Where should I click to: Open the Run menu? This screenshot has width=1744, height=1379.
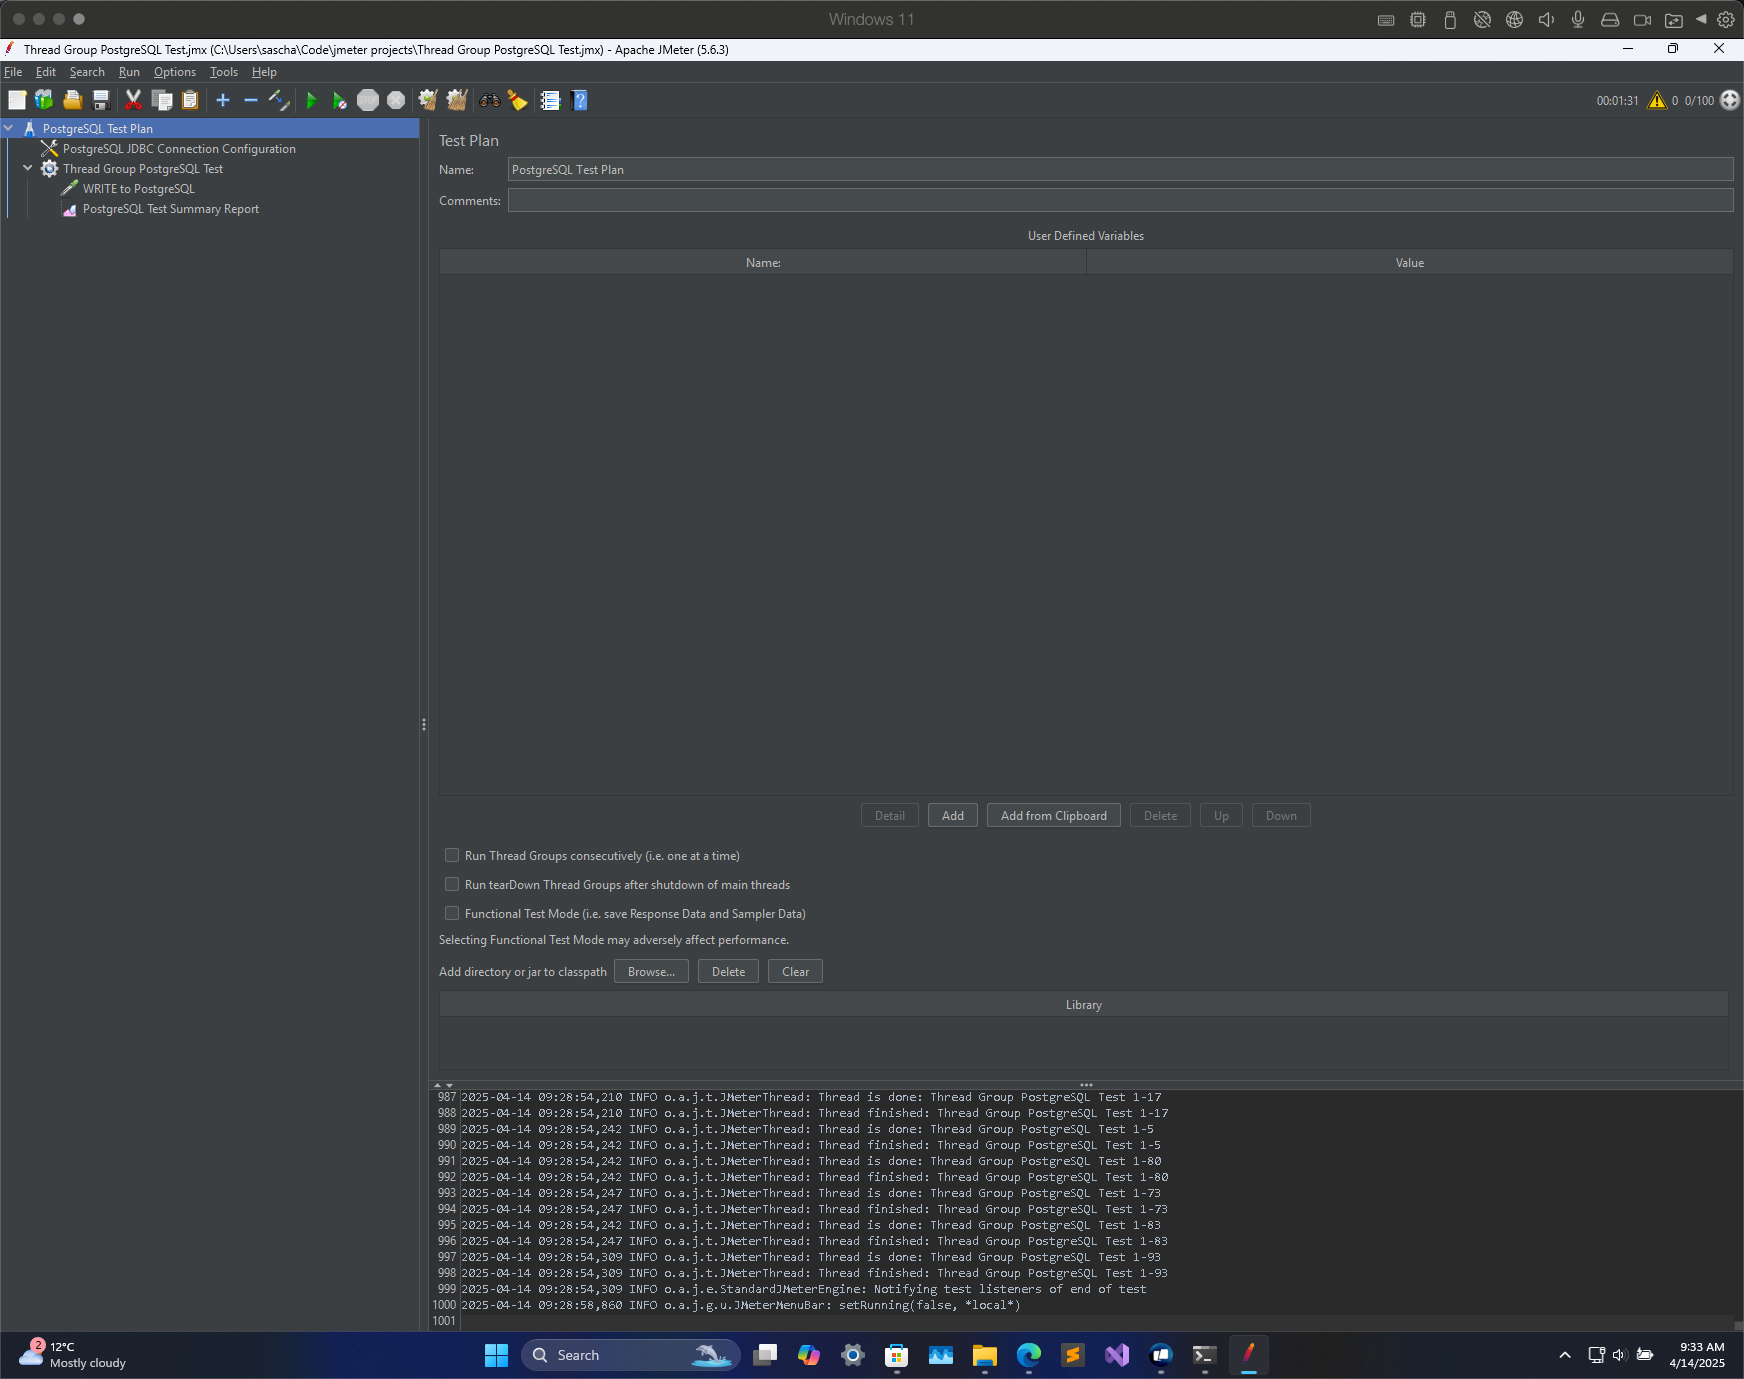pyautogui.click(x=129, y=72)
